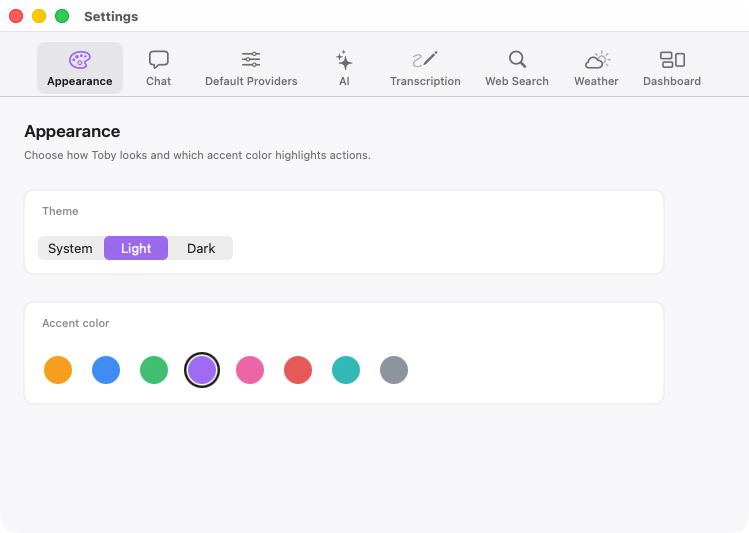Select the Dark theme option

click(x=201, y=248)
